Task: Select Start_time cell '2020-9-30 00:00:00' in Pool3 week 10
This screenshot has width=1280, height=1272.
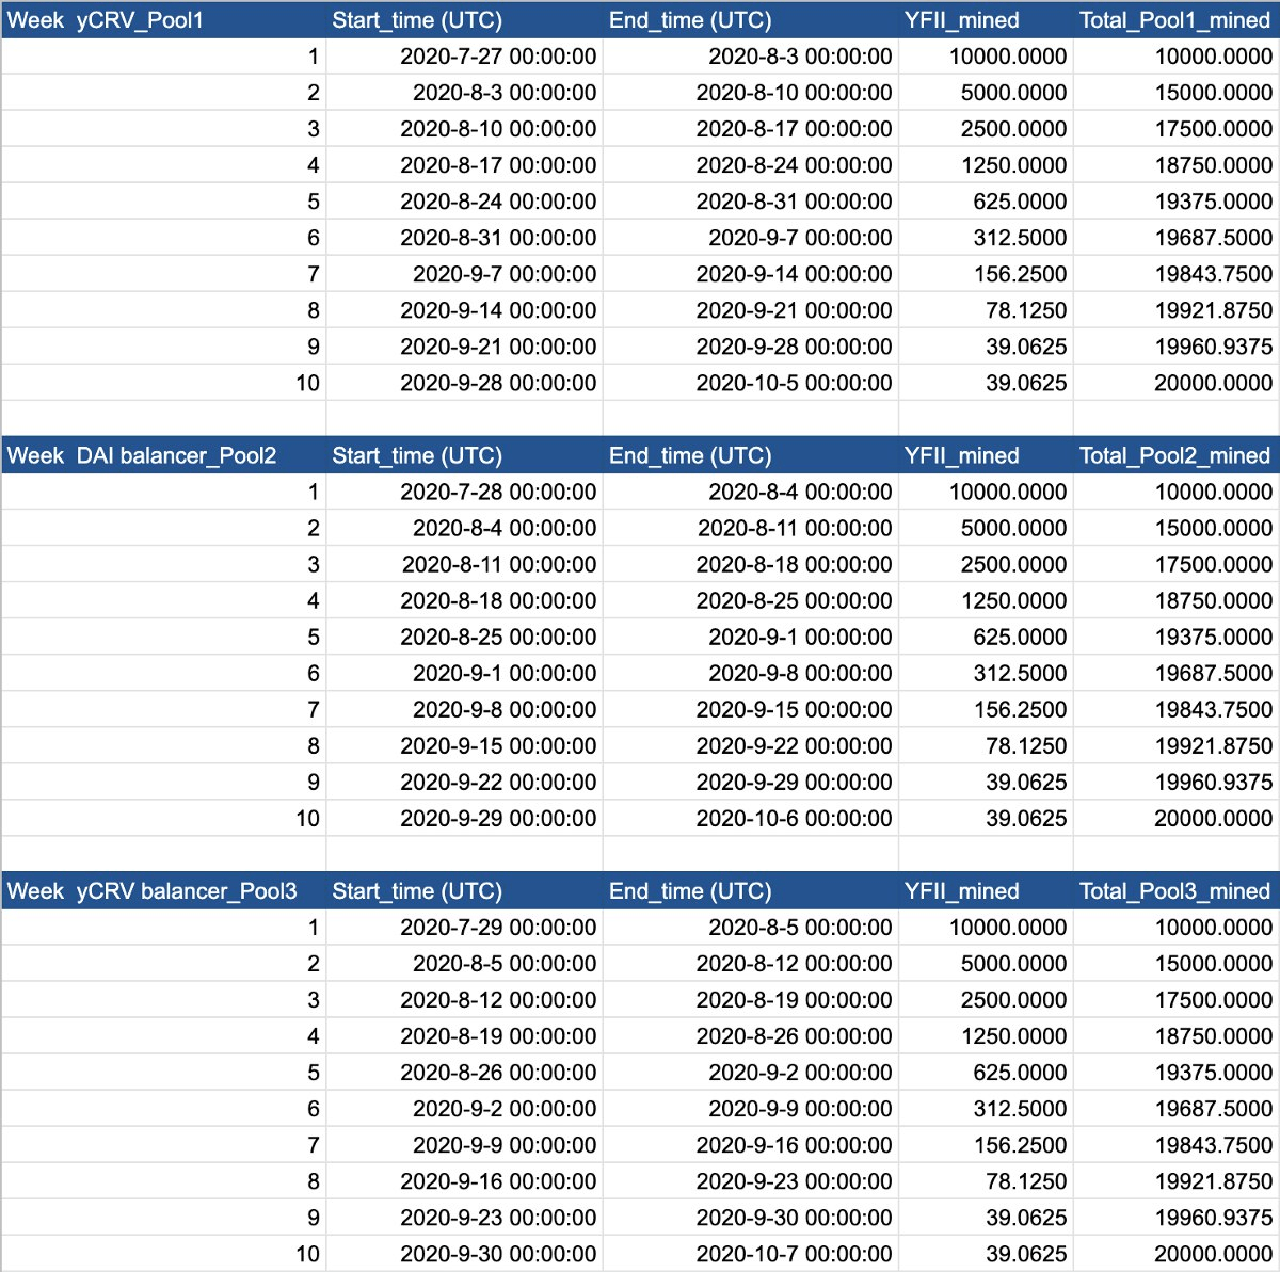Action: [x=464, y=1254]
